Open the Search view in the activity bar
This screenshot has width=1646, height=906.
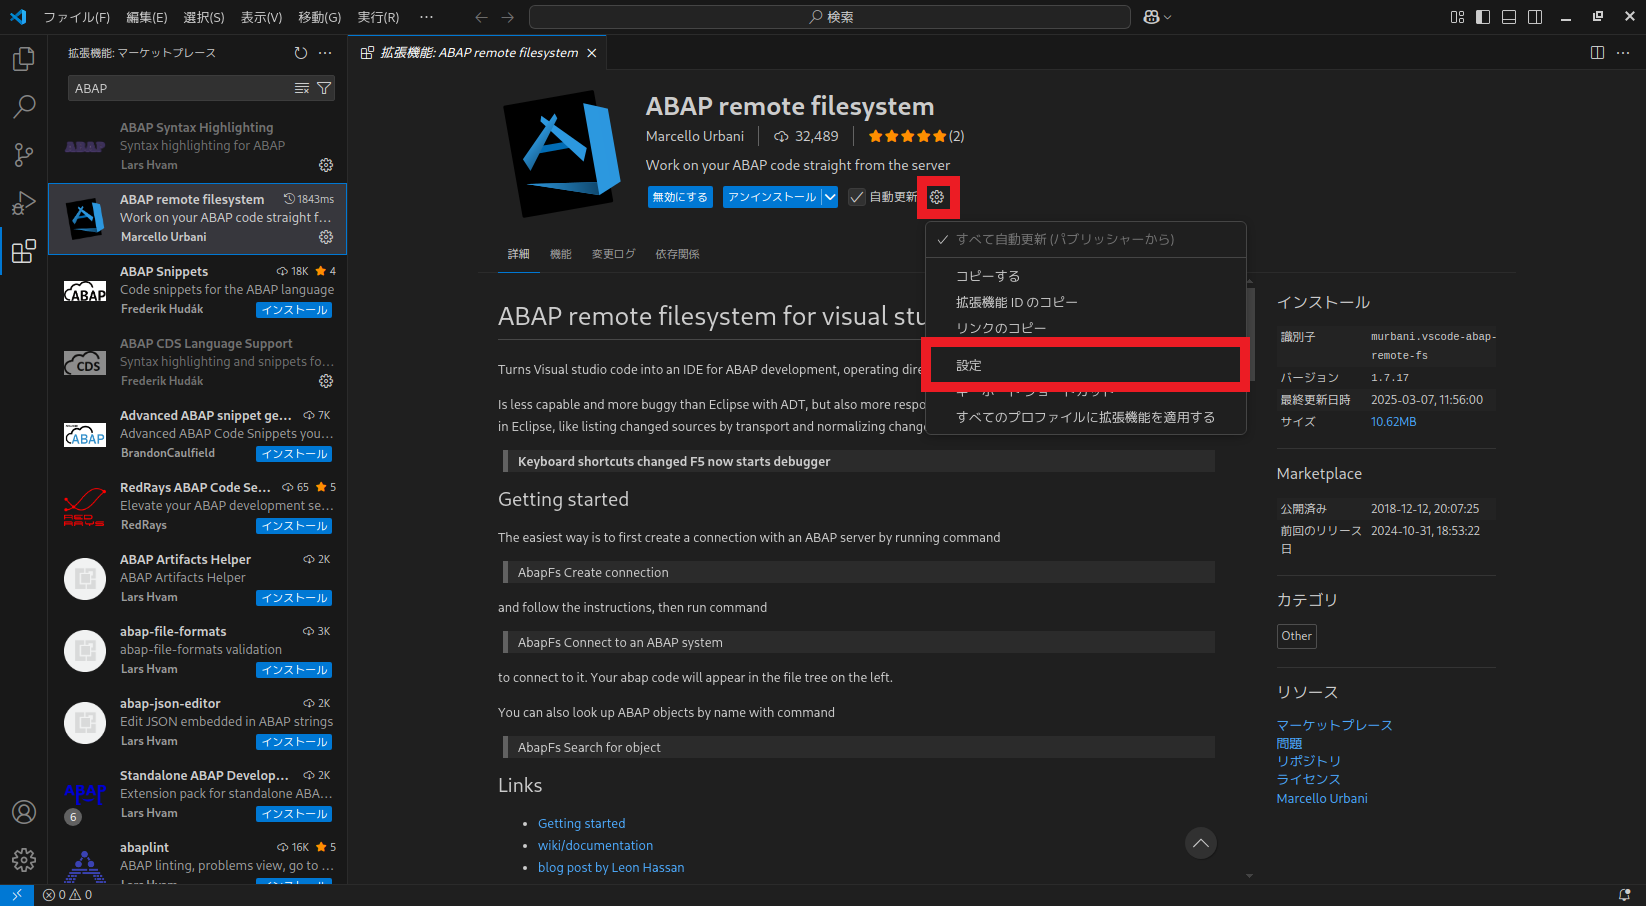(22, 106)
